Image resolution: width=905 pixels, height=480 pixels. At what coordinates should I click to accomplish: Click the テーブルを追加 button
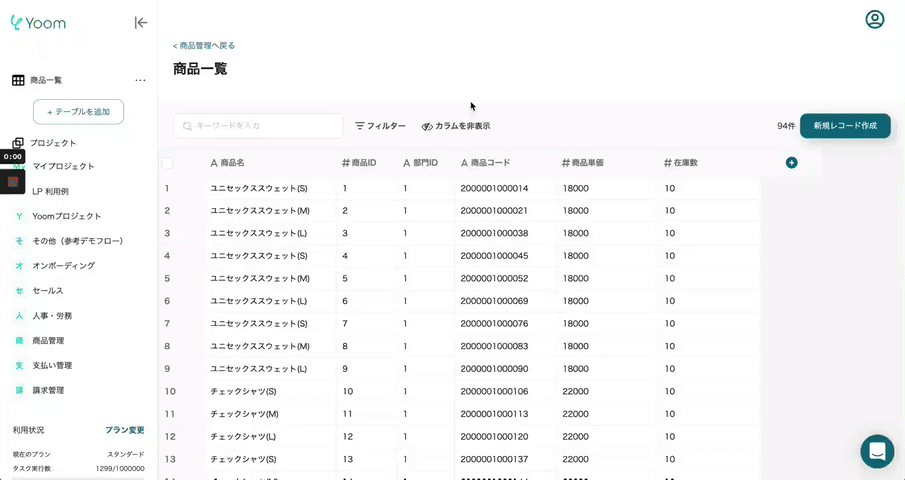click(x=78, y=112)
